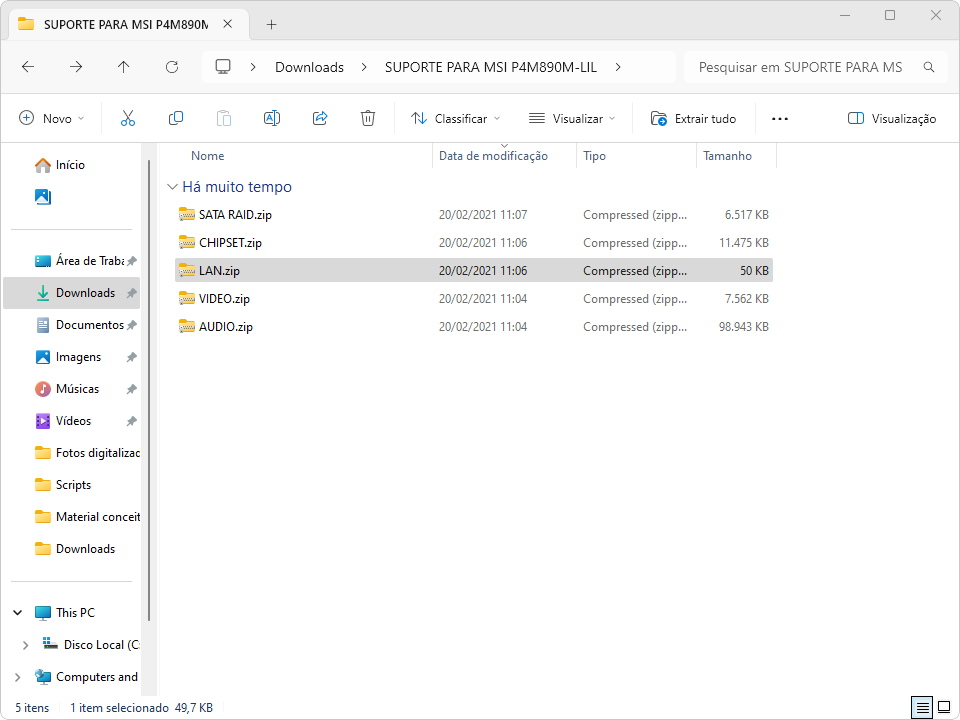Viewport: 960px width, 720px height.
Task: Expand Computers and tree node
Action: 18,677
